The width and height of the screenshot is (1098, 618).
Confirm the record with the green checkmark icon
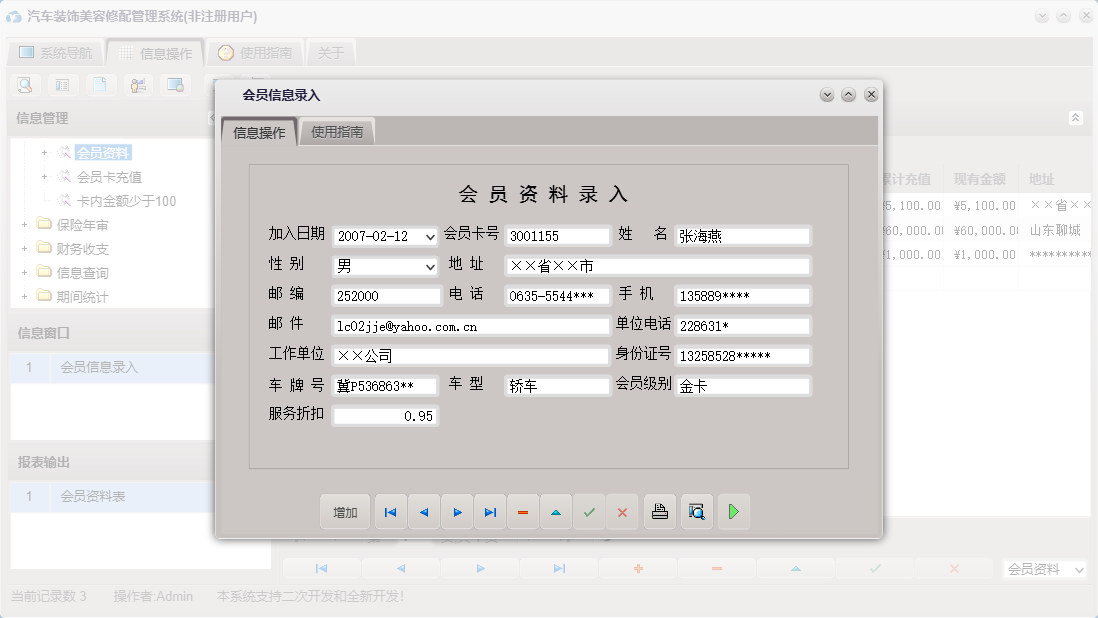click(589, 512)
